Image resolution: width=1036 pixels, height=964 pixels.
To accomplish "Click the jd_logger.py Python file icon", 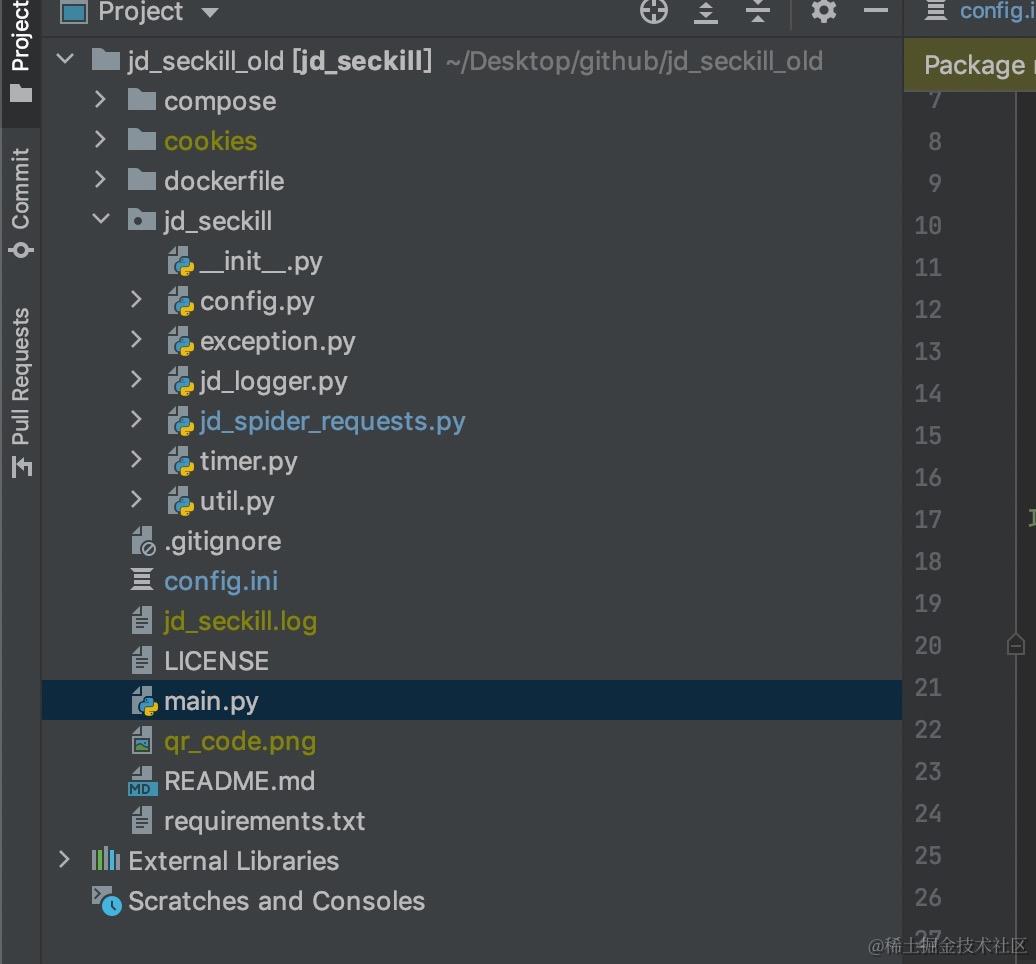I will tap(180, 381).
